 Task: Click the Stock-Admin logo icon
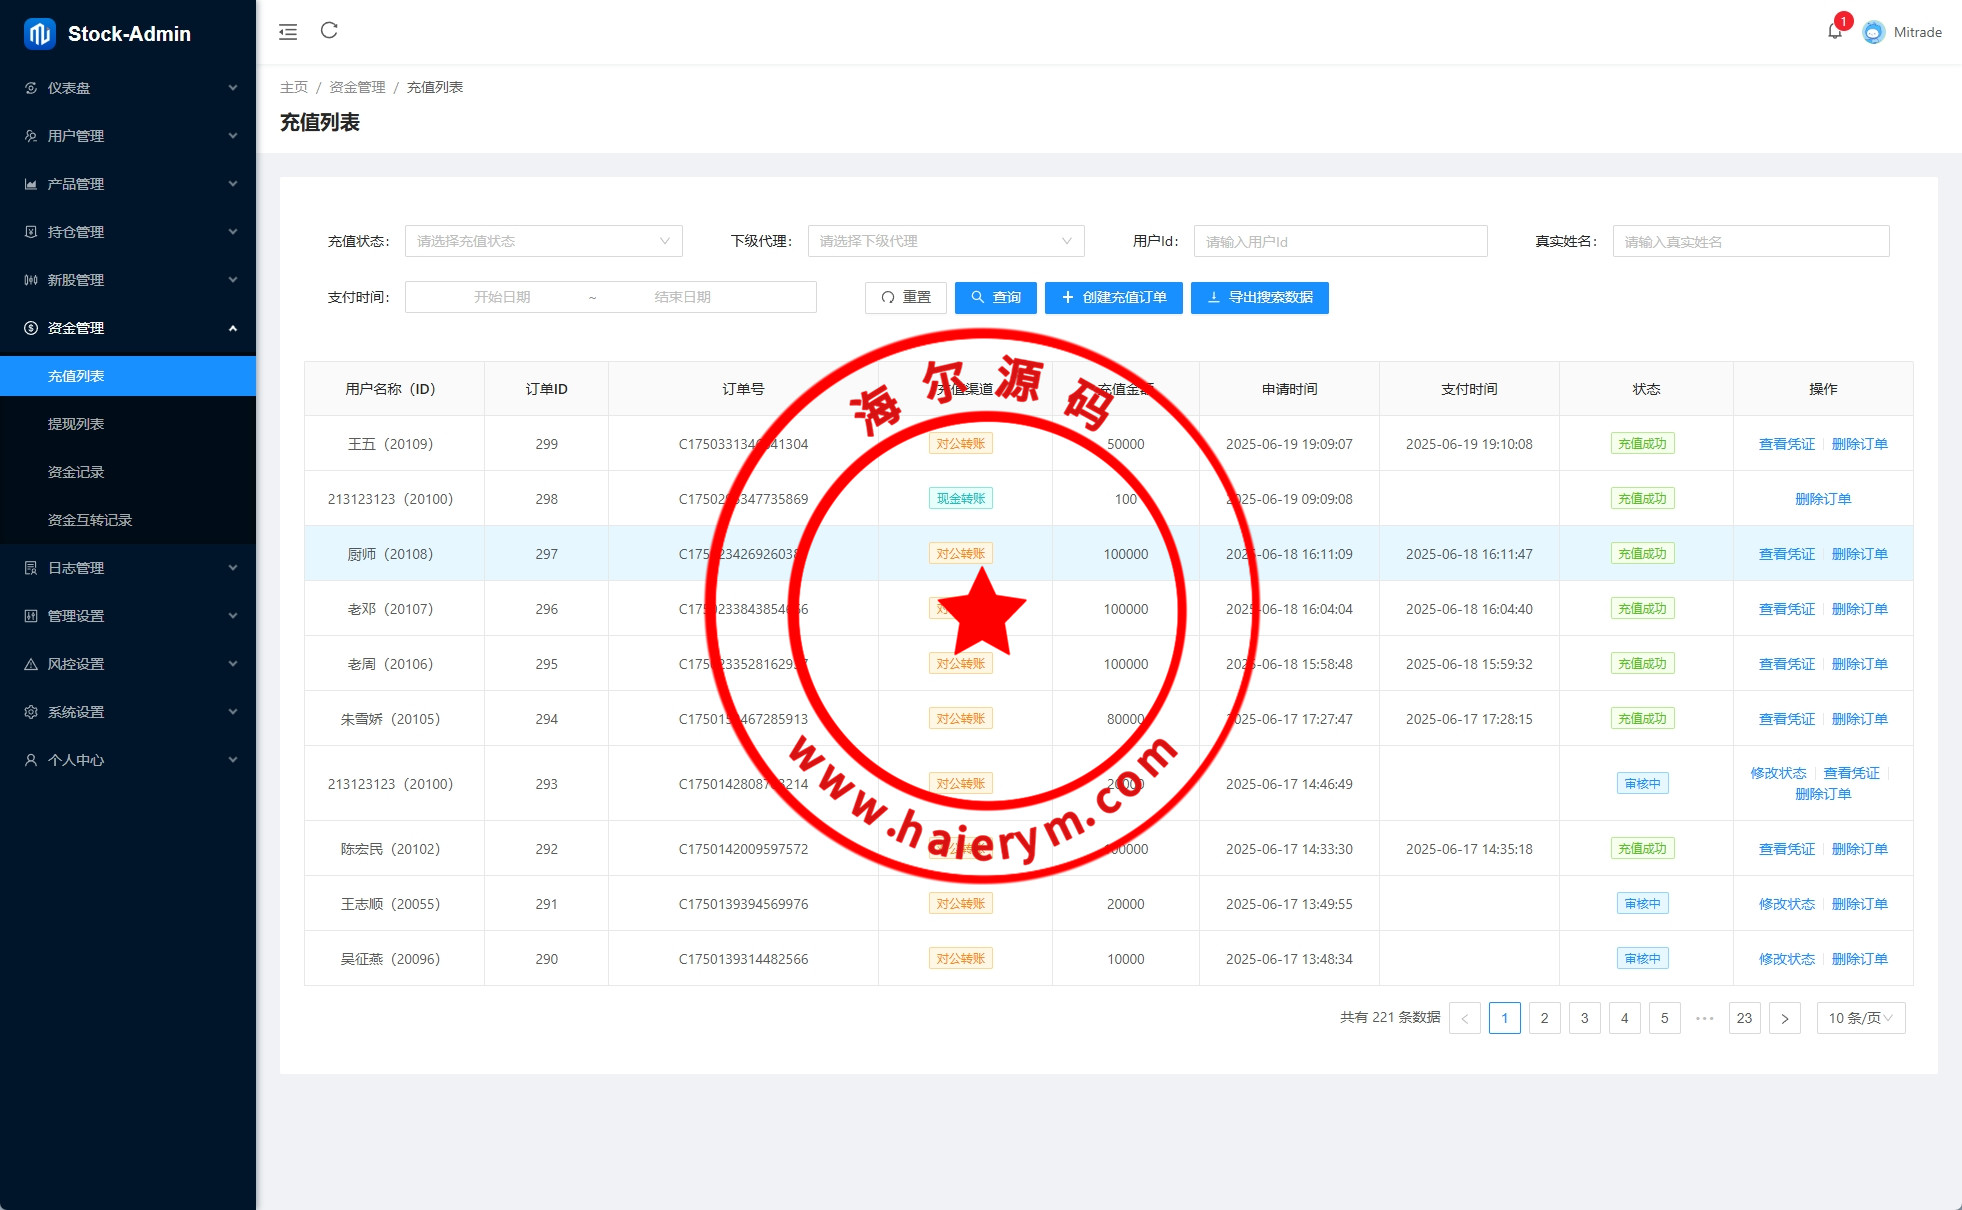click(39, 33)
